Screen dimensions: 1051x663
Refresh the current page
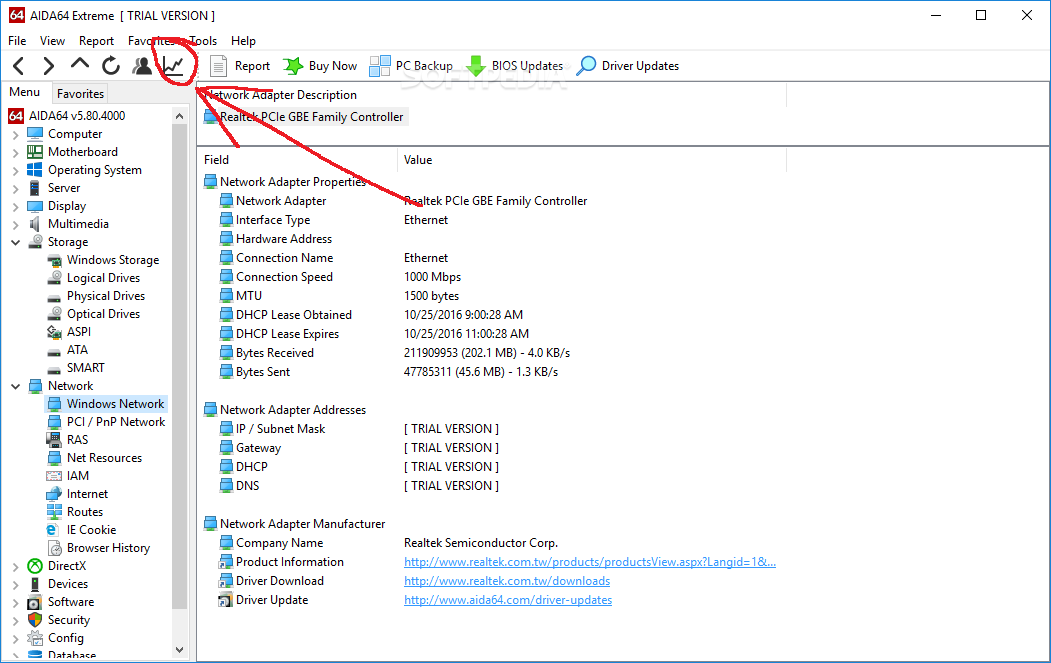[x=111, y=66]
